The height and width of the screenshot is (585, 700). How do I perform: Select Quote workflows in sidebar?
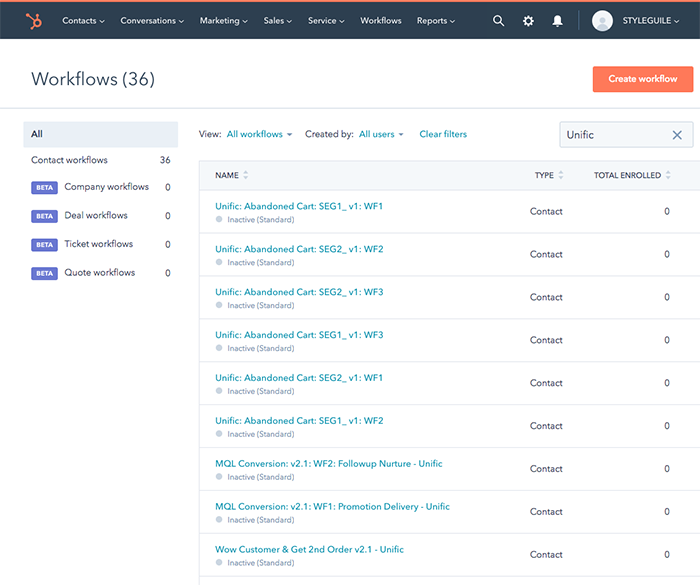click(x=99, y=272)
